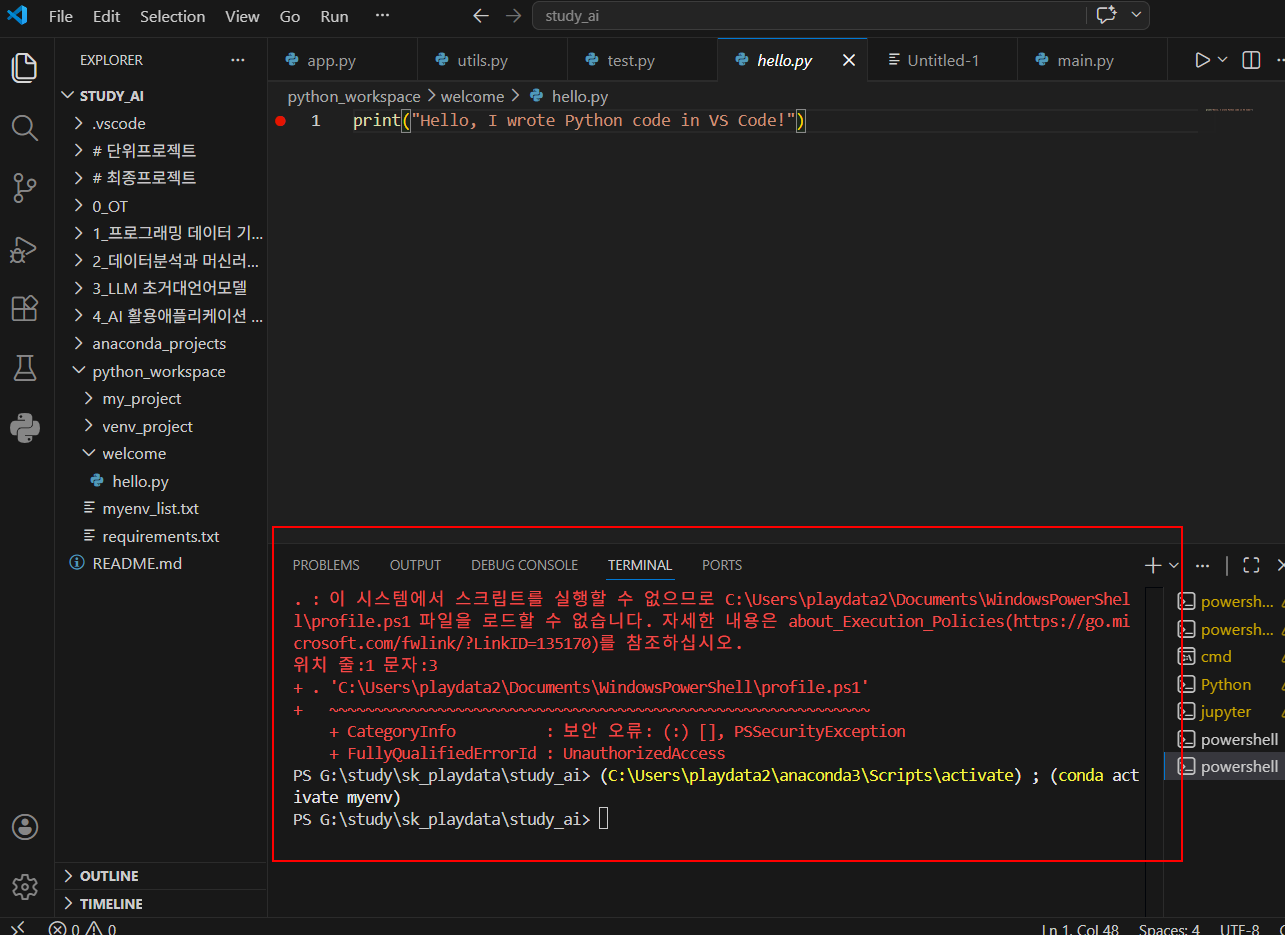Switch to the PORTS panel tab
The height and width of the screenshot is (935, 1285).
pyautogui.click(x=722, y=565)
